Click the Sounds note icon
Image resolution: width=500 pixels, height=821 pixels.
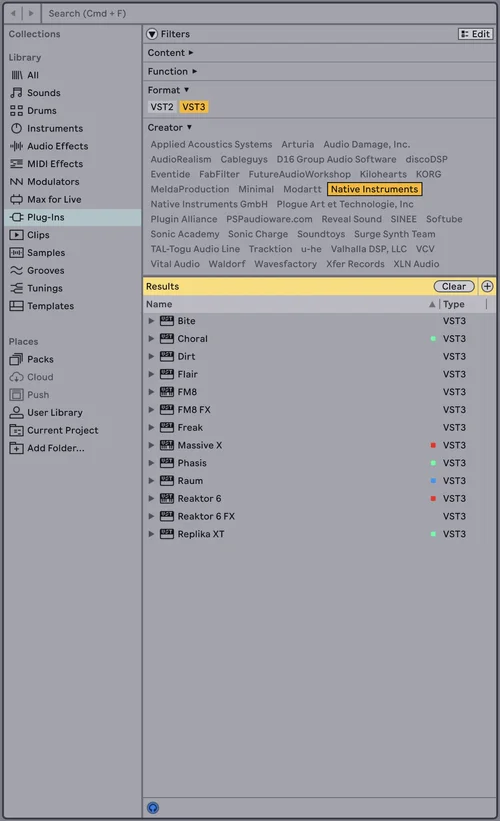coord(17,93)
